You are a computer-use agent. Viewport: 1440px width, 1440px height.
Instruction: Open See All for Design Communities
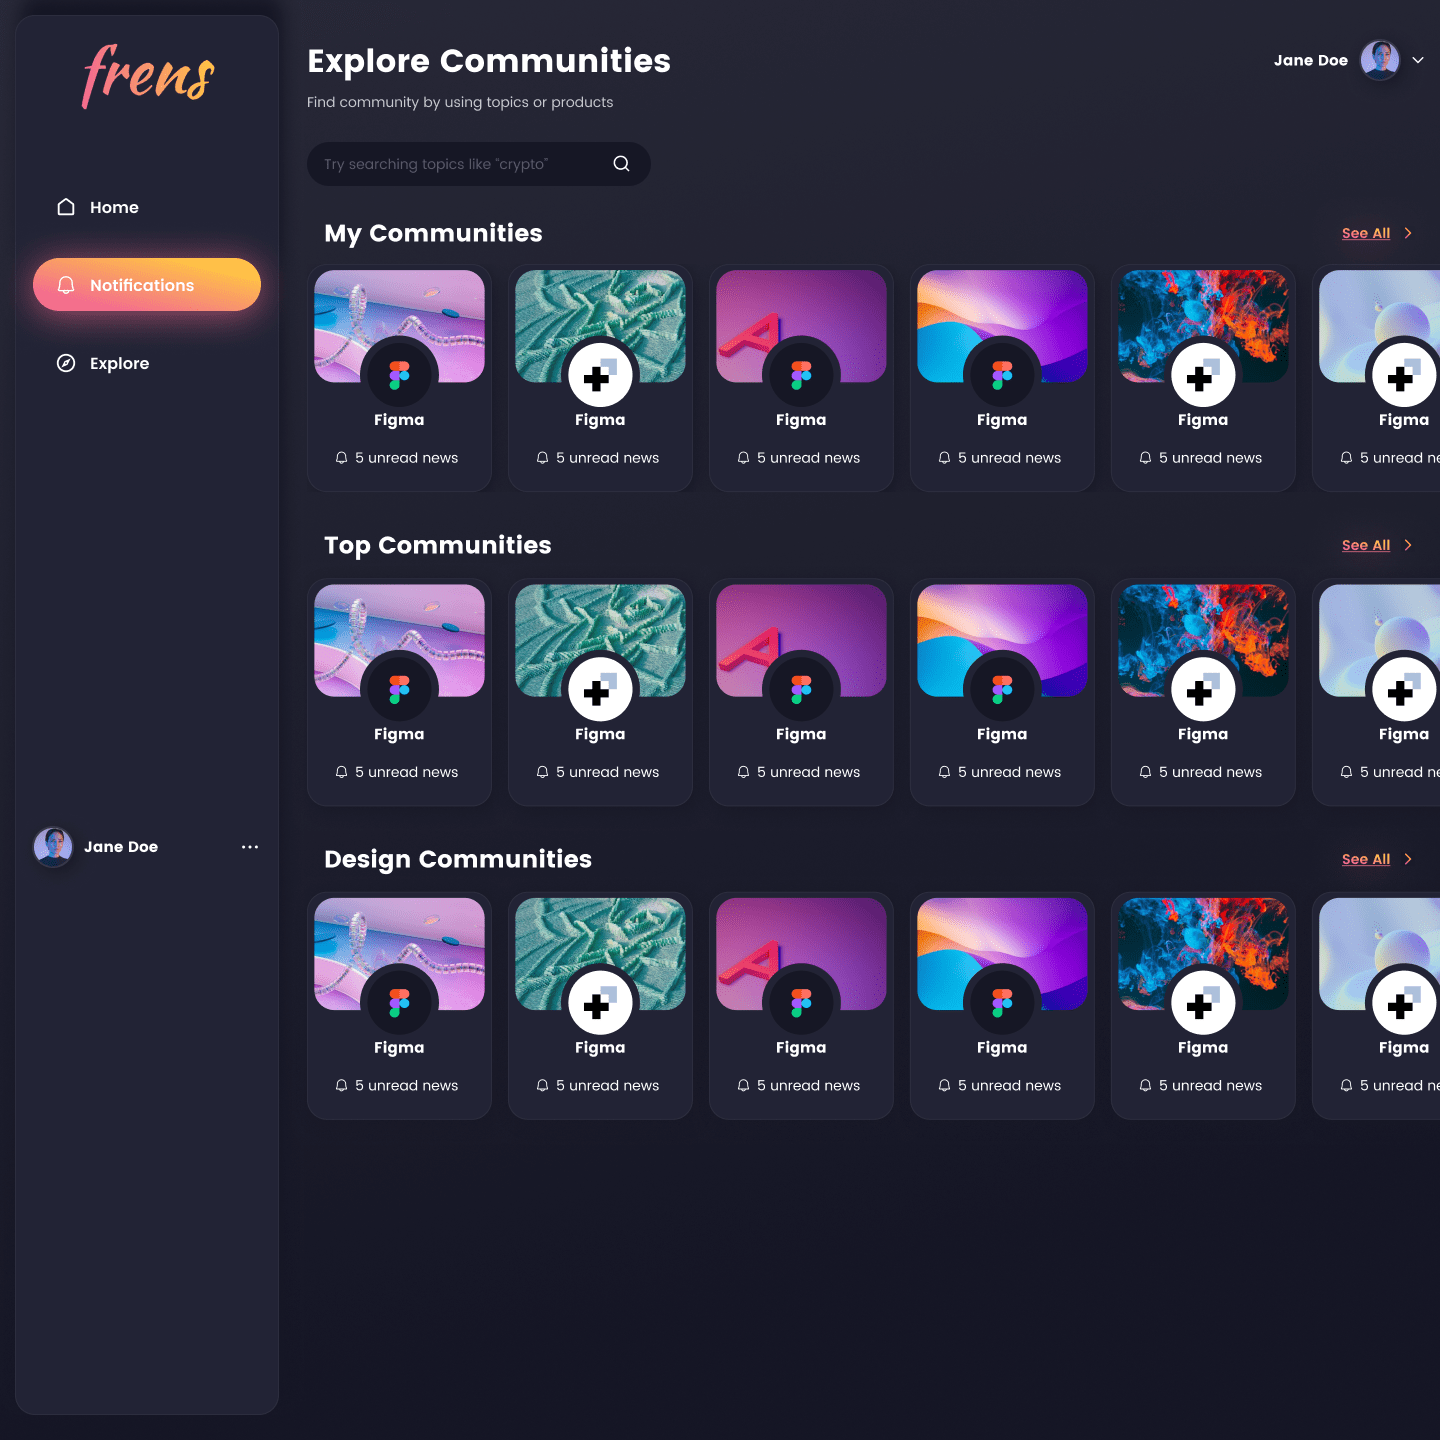1365,859
